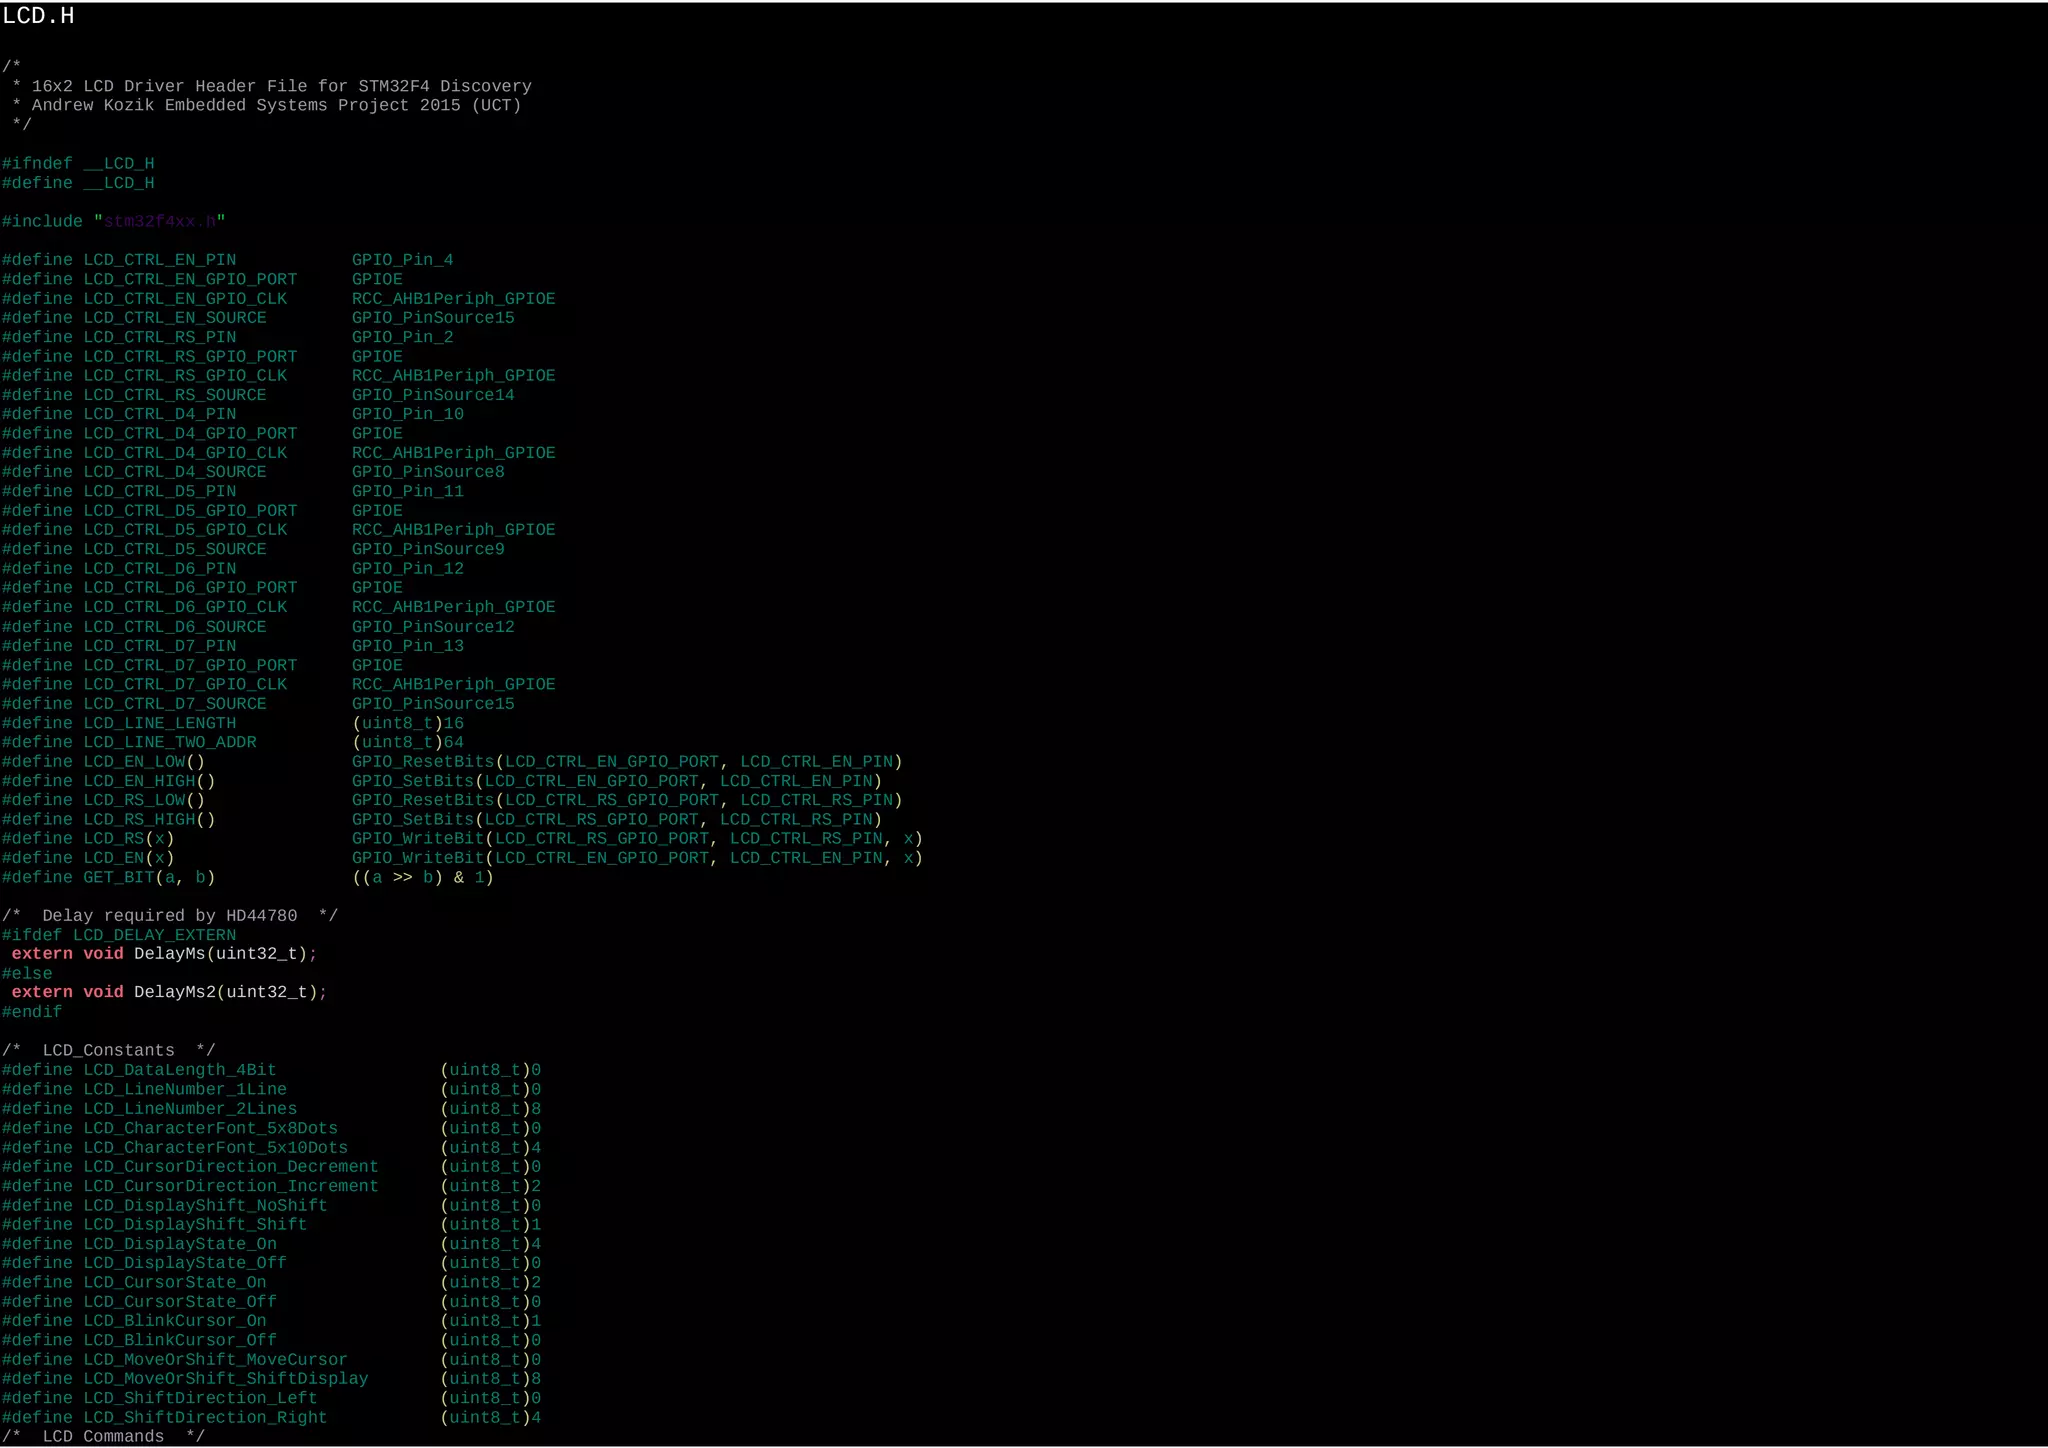2048x1448 pixels.
Task: Click the LCD_LINE_TWO_ADDR macro name
Action: click(170, 742)
